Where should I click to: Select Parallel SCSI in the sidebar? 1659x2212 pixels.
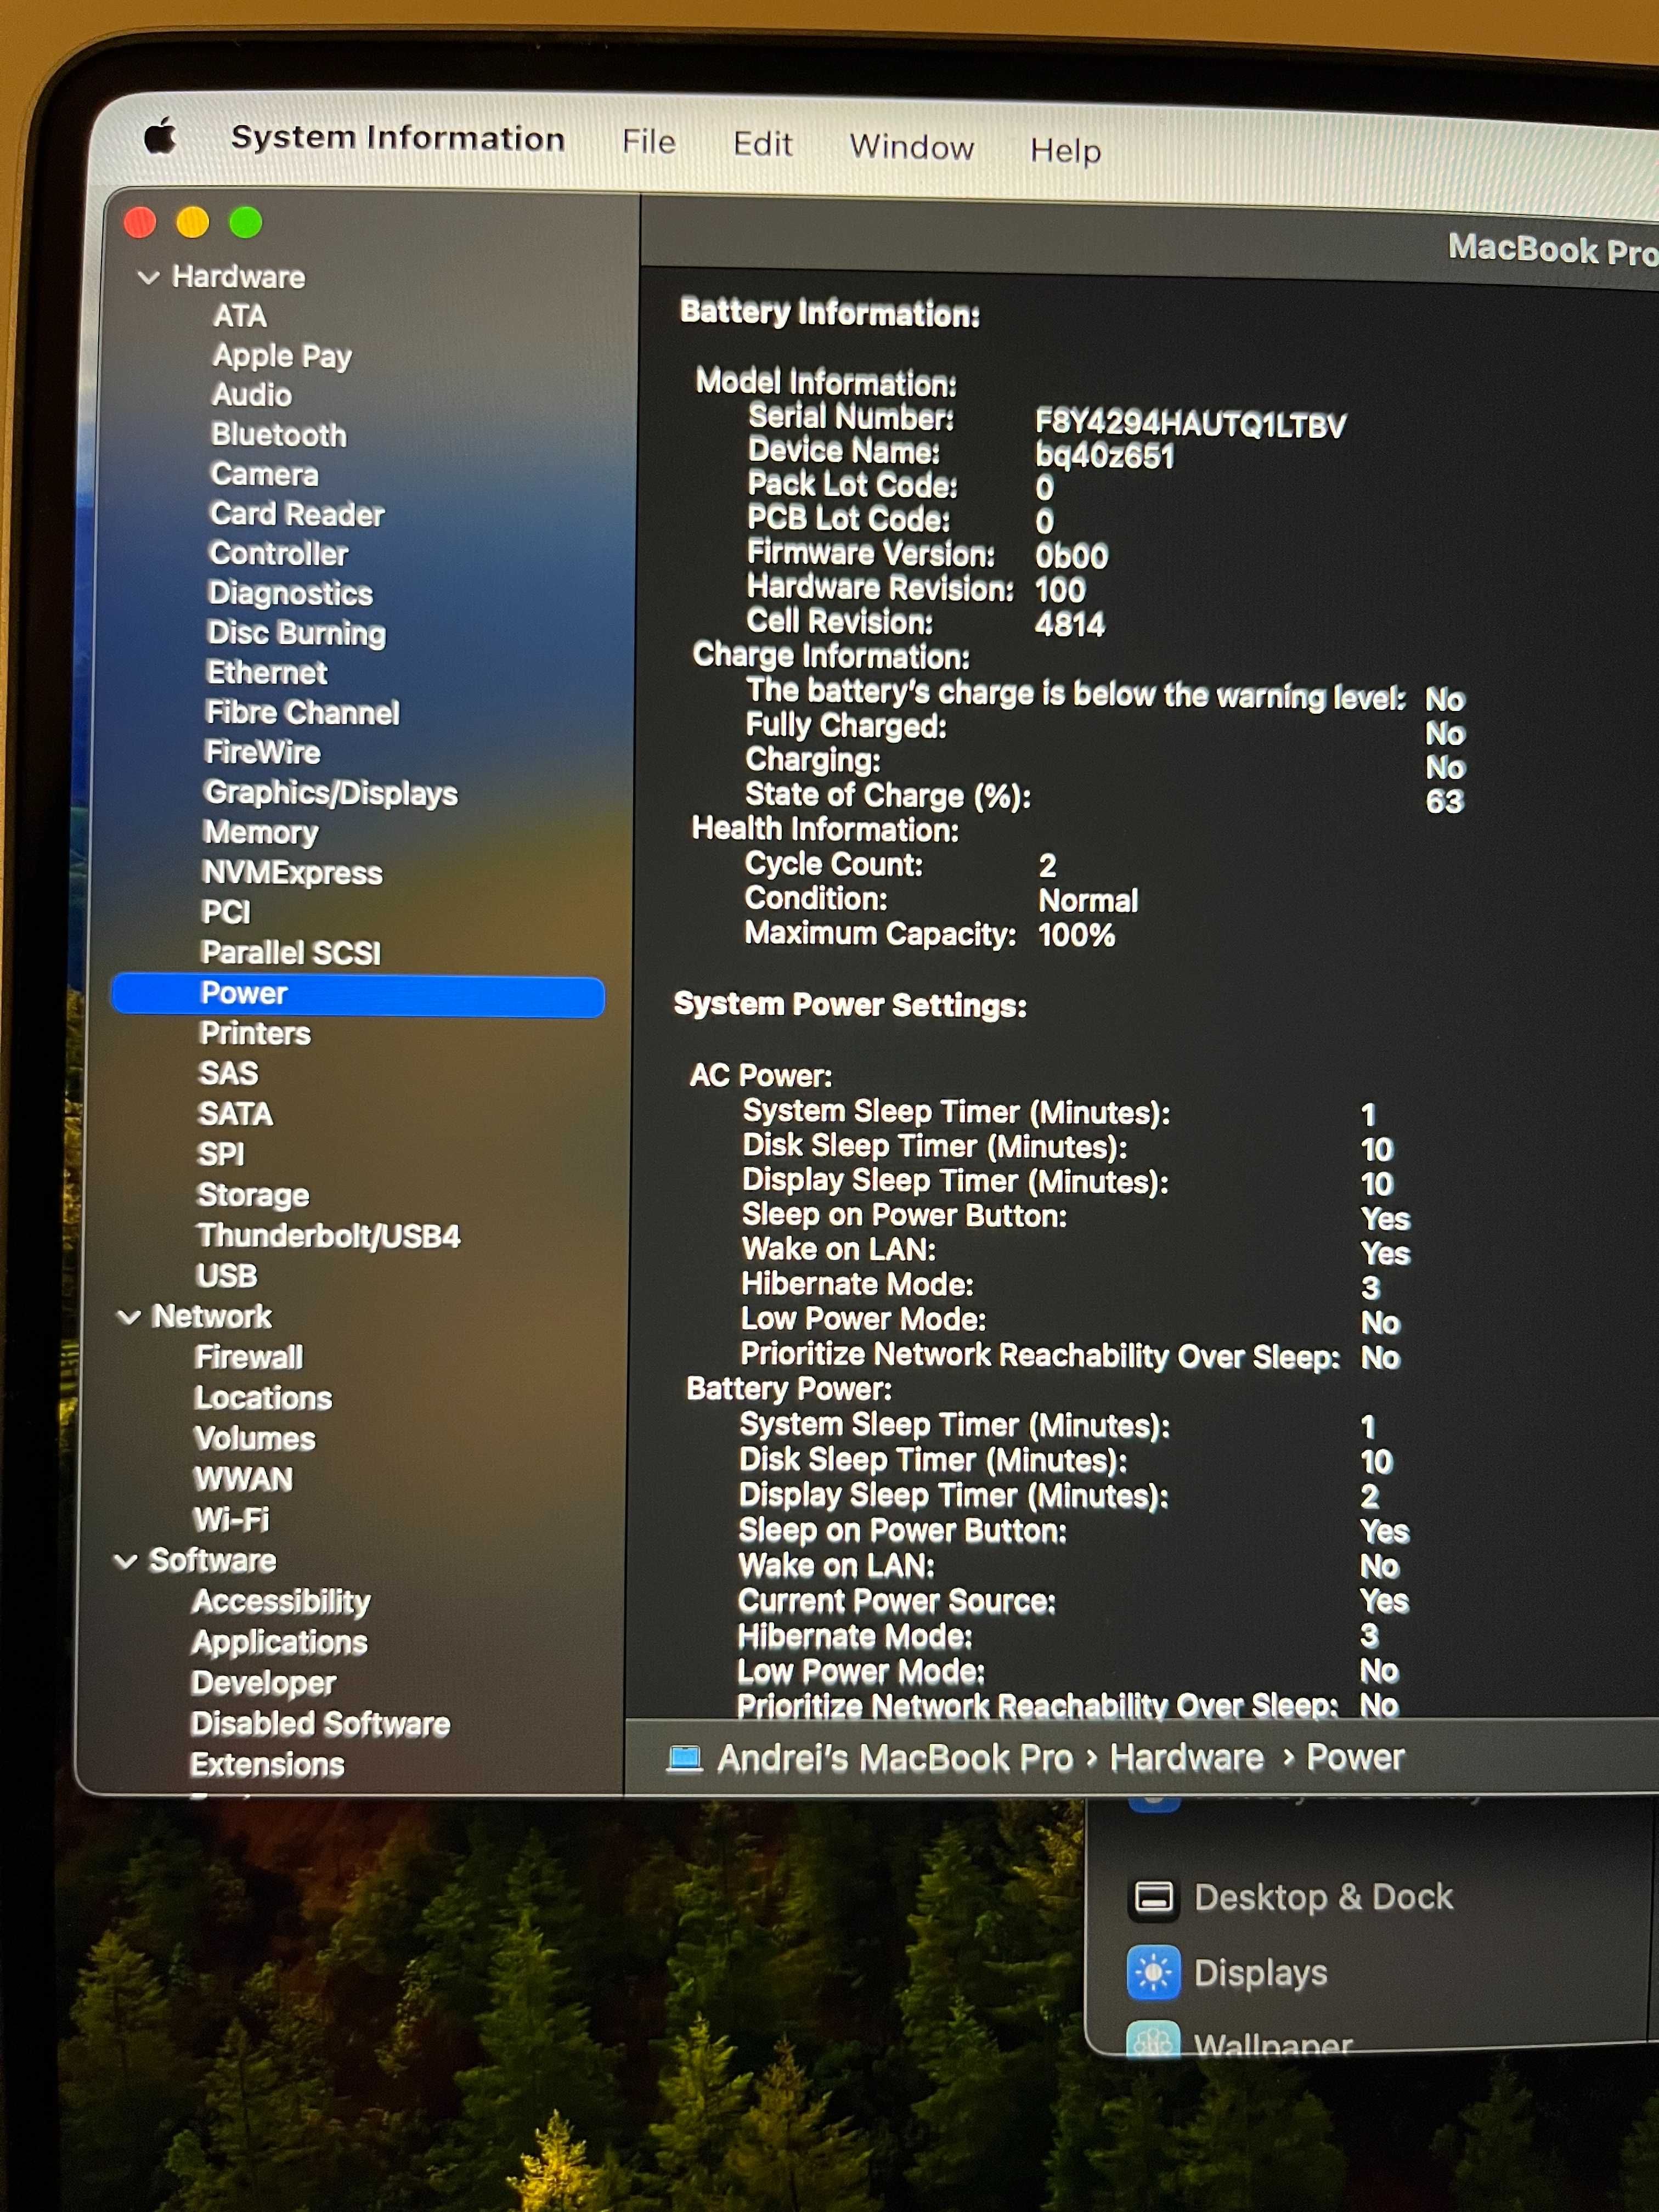pos(291,952)
